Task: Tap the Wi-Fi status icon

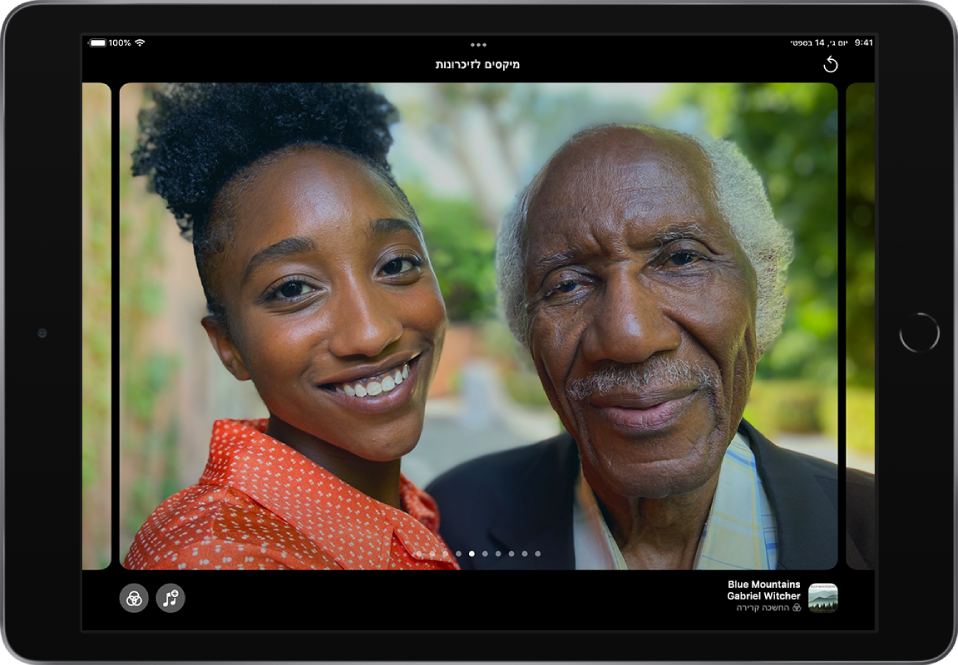Action: [x=140, y=43]
